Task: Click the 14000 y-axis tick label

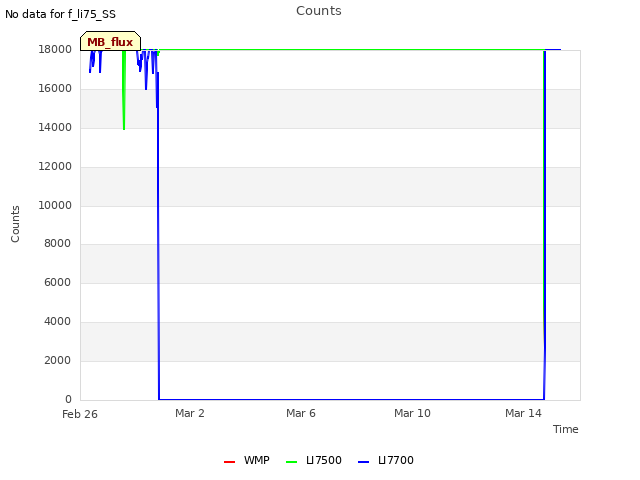Action: [55, 127]
